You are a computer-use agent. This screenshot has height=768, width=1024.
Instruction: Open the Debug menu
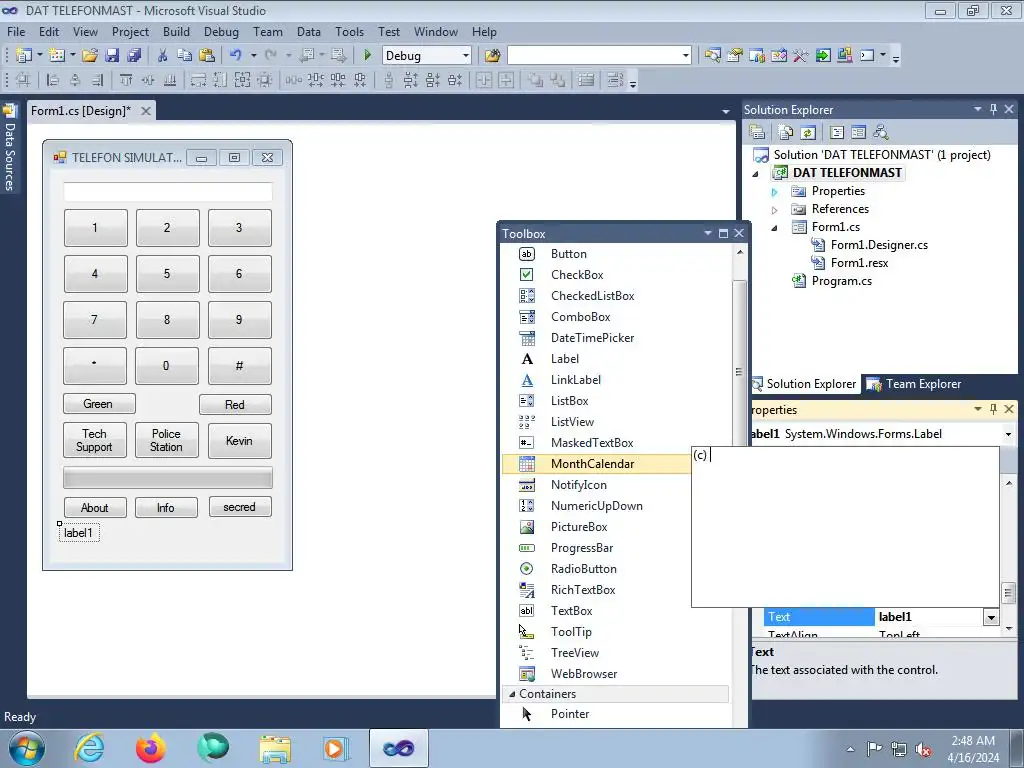tap(221, 31)
